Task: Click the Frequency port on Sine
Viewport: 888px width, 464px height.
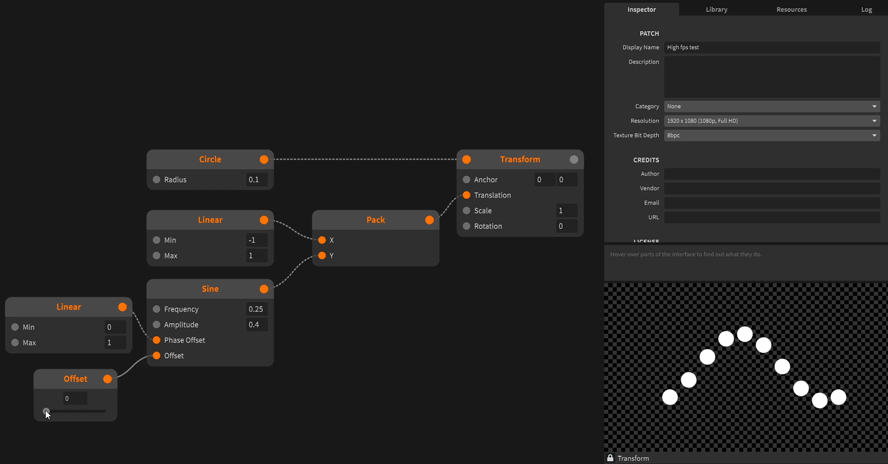Action: [156, 309]
